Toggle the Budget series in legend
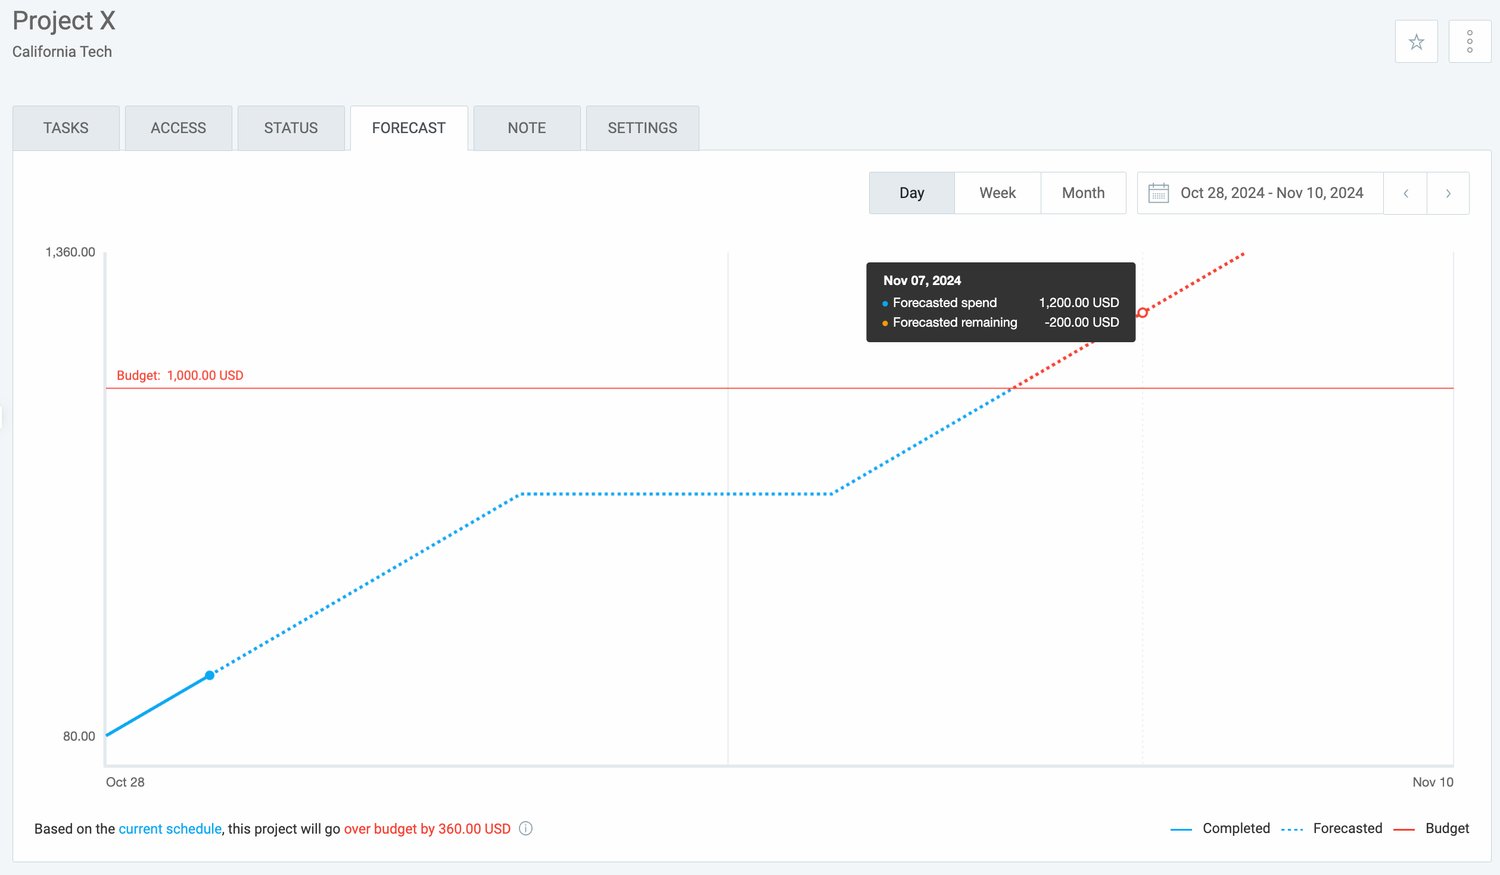The image size is (1500, 875). click(1431, 828)
